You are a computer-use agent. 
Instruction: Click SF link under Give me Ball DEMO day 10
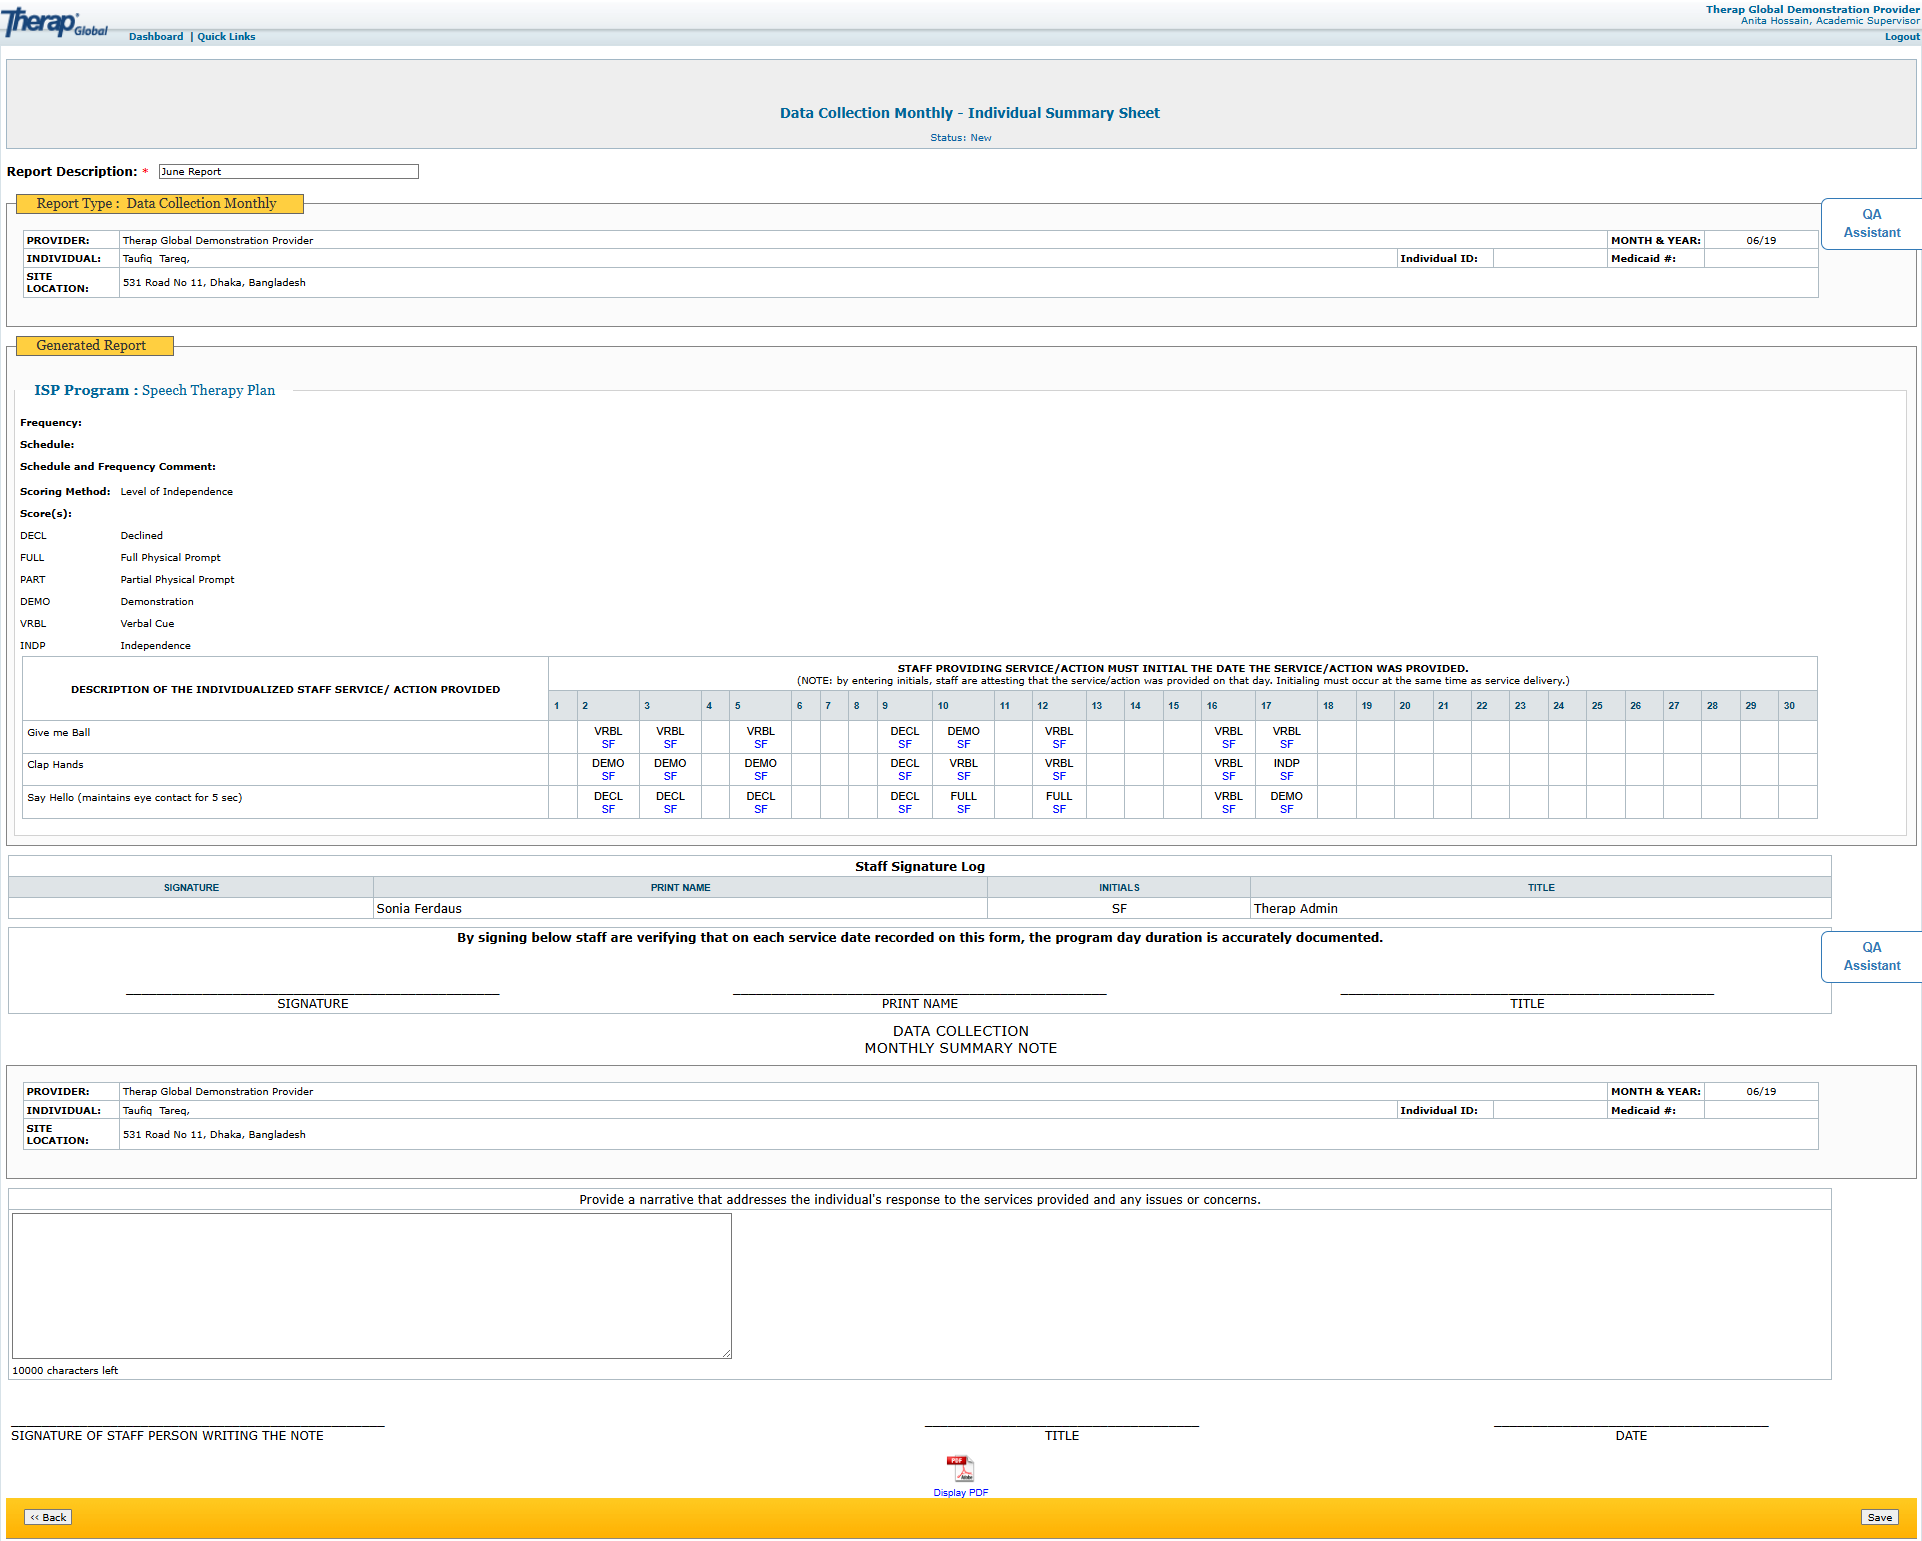click(963, 745)
